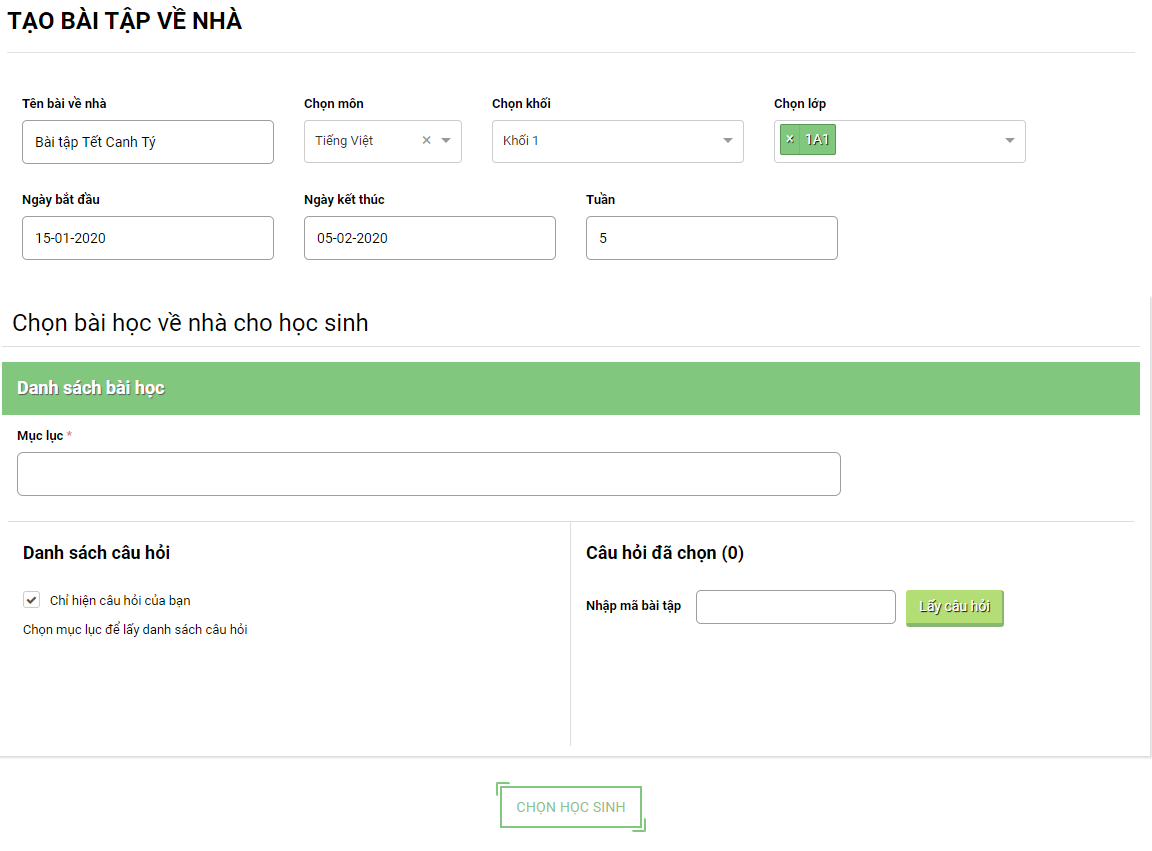The height and width of the screenshot is (851, 1152).
Task: Open the Chọn lớp dropdown arrow
Action: [x=1010, y=141]
